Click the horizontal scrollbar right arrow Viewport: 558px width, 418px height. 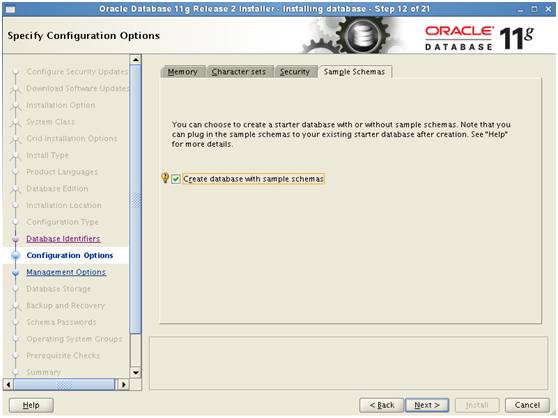123,384
